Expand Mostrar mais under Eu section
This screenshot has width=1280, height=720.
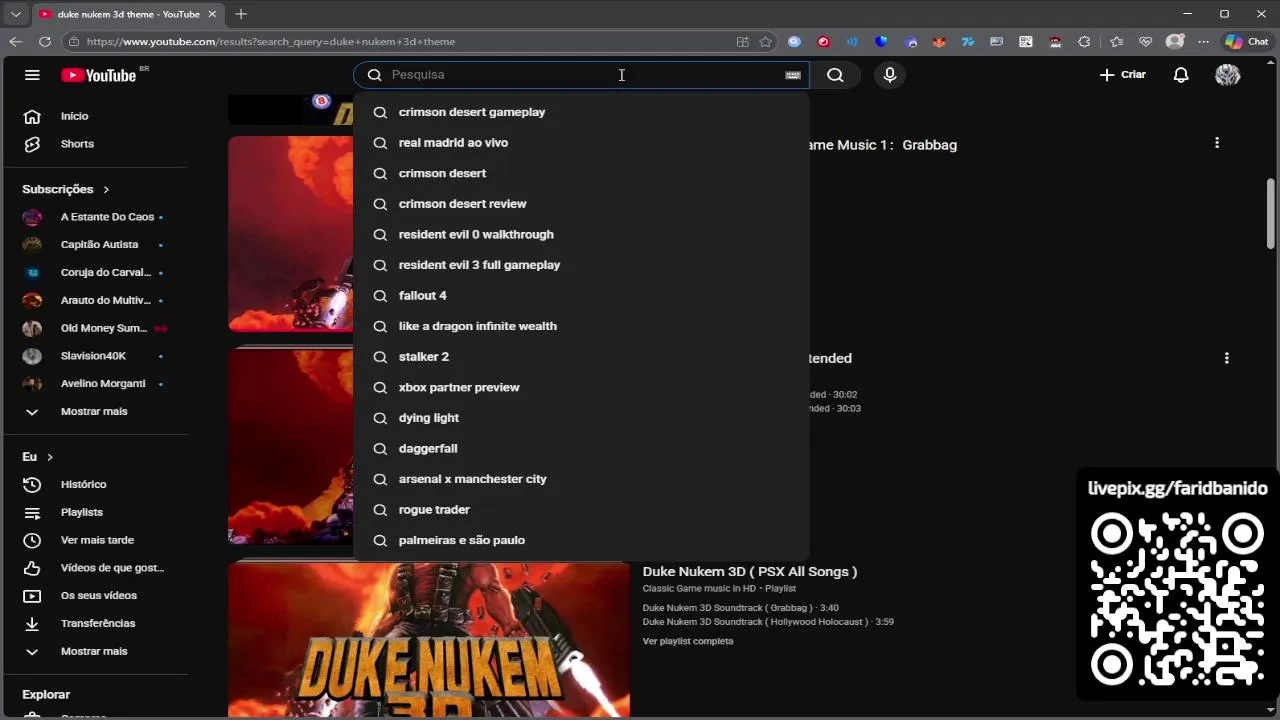click(x=96, y=651)
